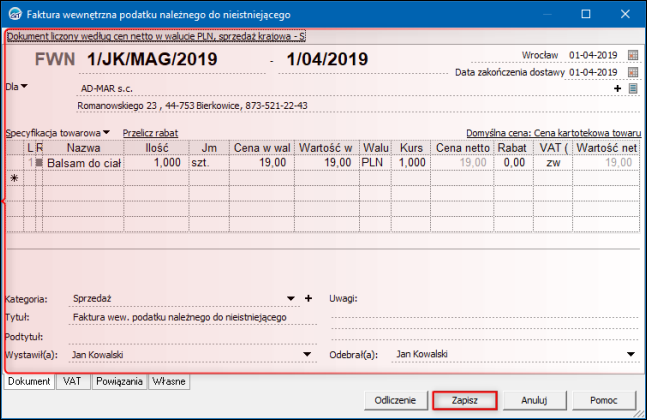
Task: Open the Odebrał(a) dropdown arrow
Action: (x=630, y=354)
